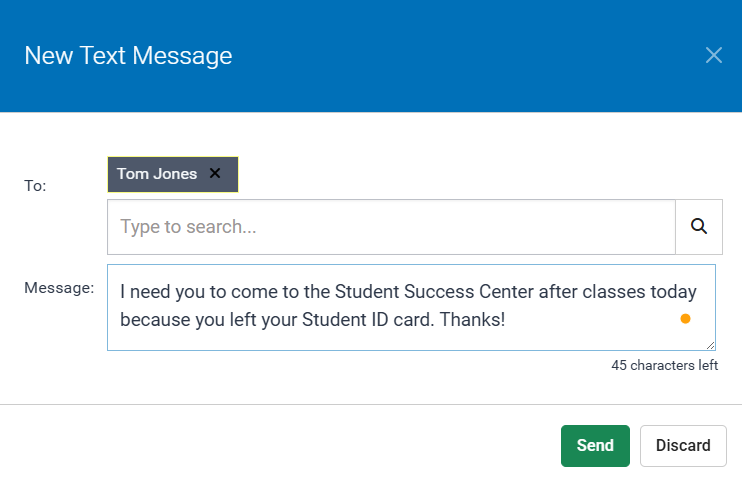Click the orange dot in message box
The height and width of the screenshot is (485, 742).
point(685,319)
